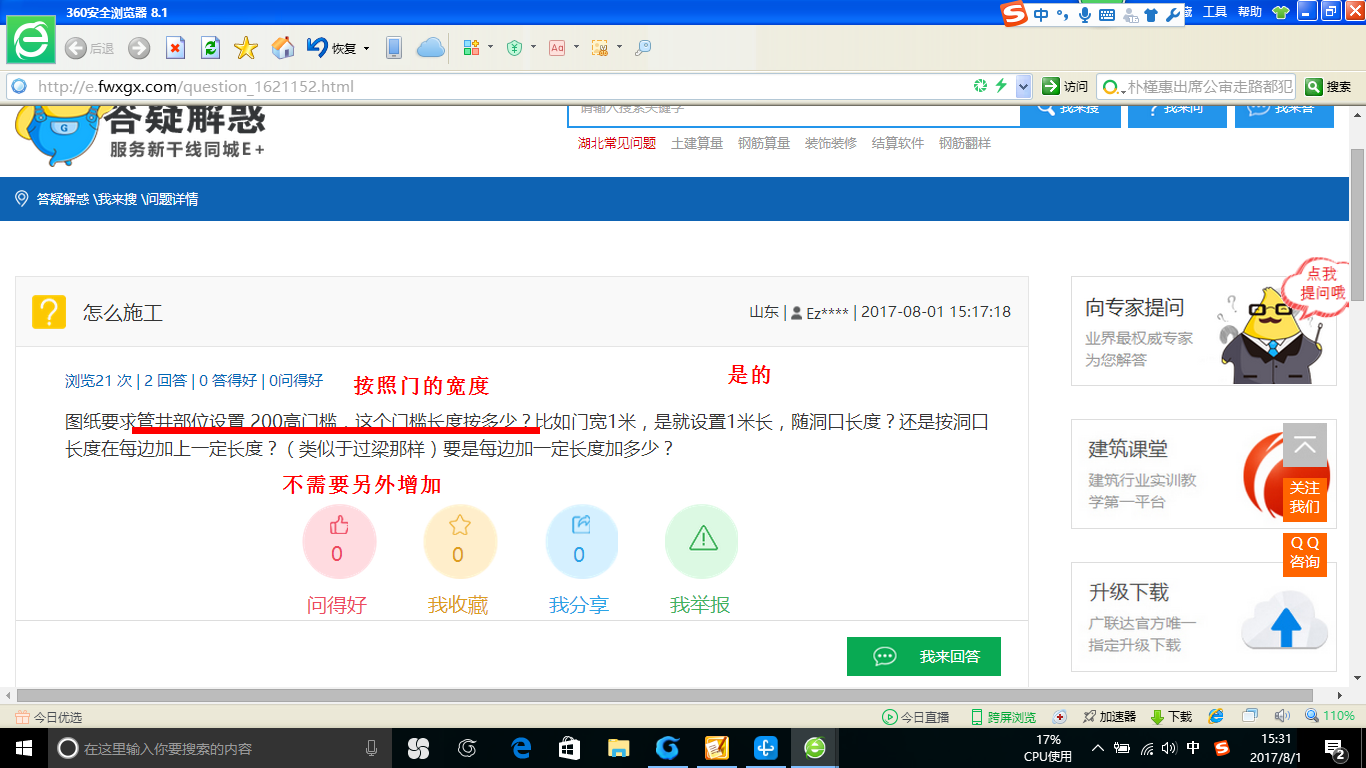
Task: Open the browser home page icon
Action: [283, 47]
